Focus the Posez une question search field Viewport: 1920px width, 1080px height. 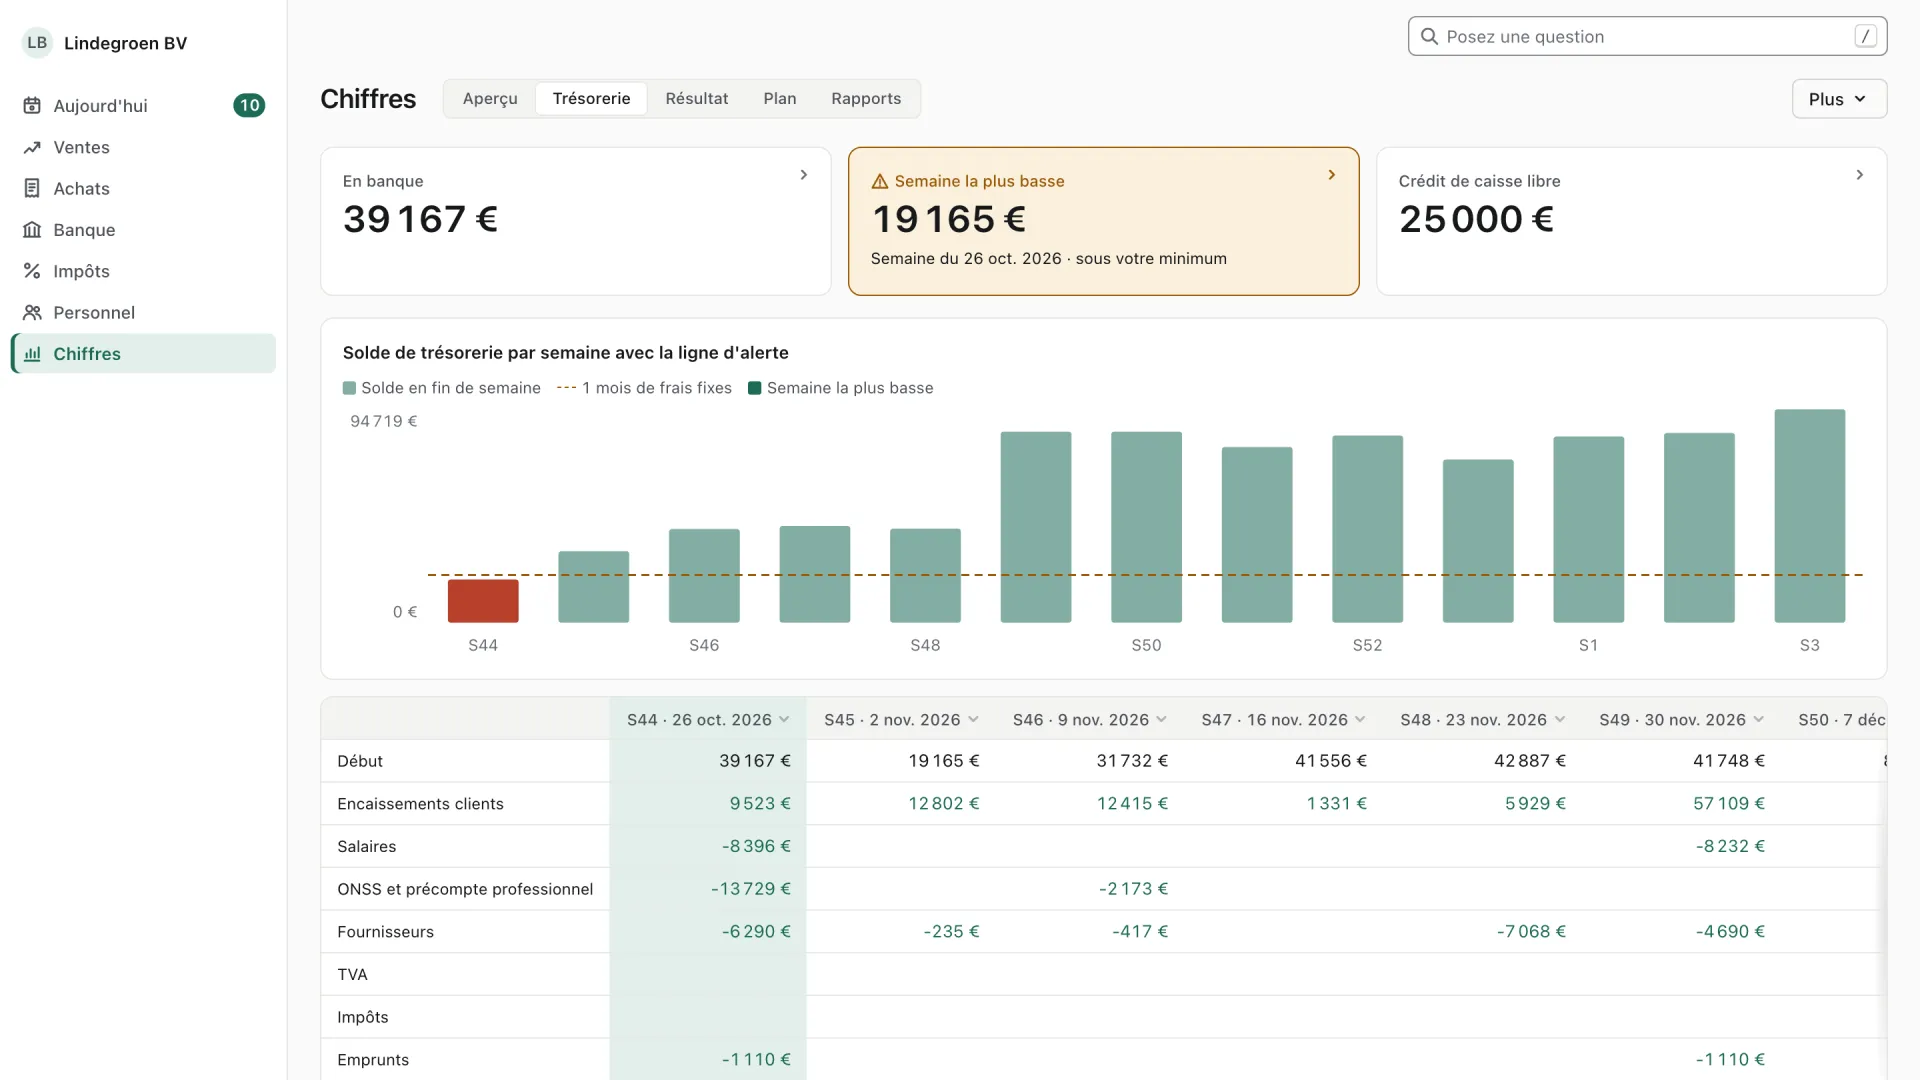(x=1647, y=36)
